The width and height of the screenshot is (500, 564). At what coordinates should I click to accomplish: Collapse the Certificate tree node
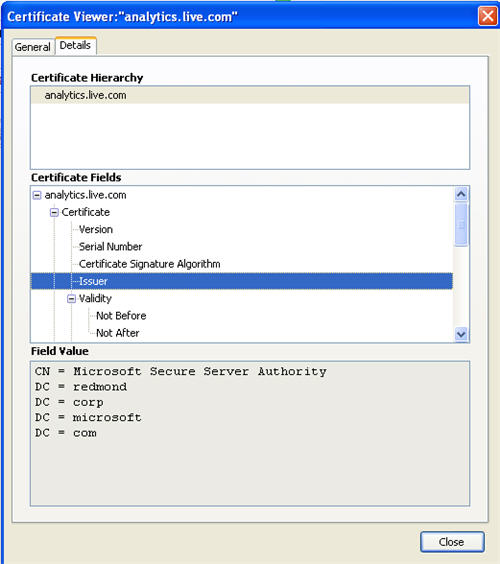tap(54, 213)
